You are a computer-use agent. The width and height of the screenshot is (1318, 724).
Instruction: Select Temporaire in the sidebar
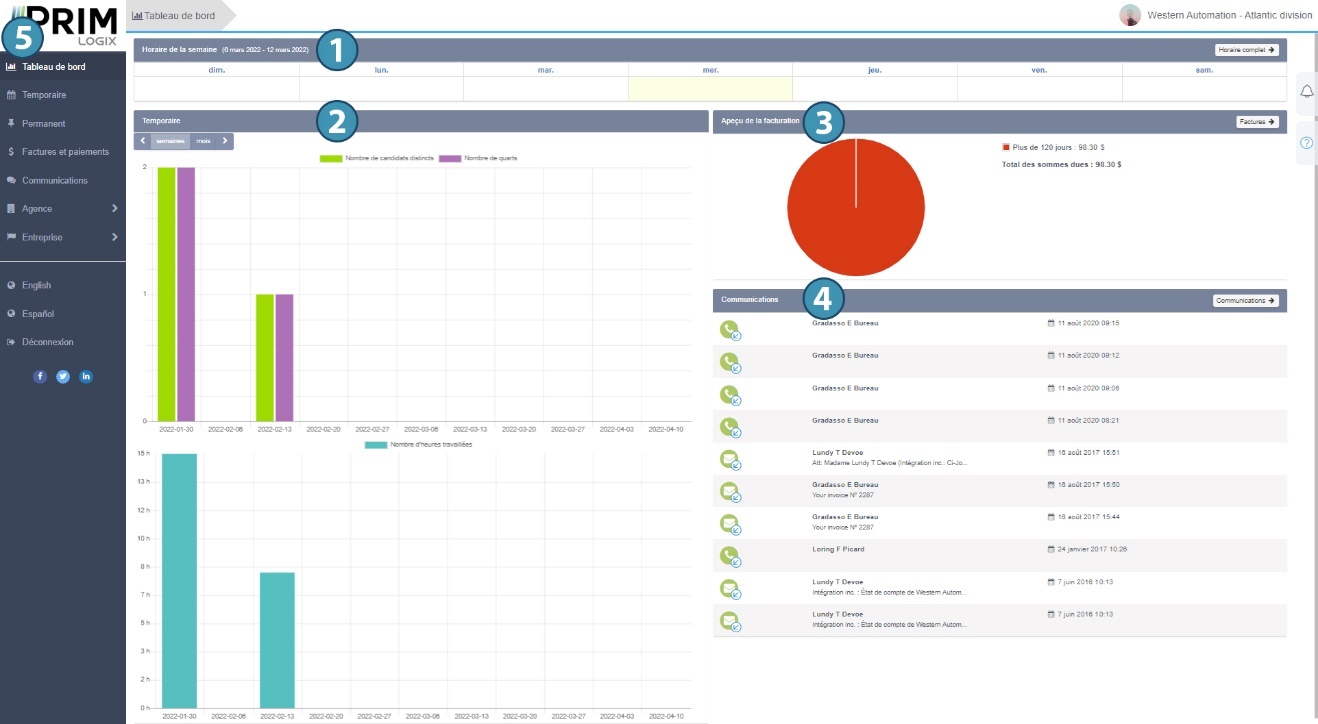point(44,95)
